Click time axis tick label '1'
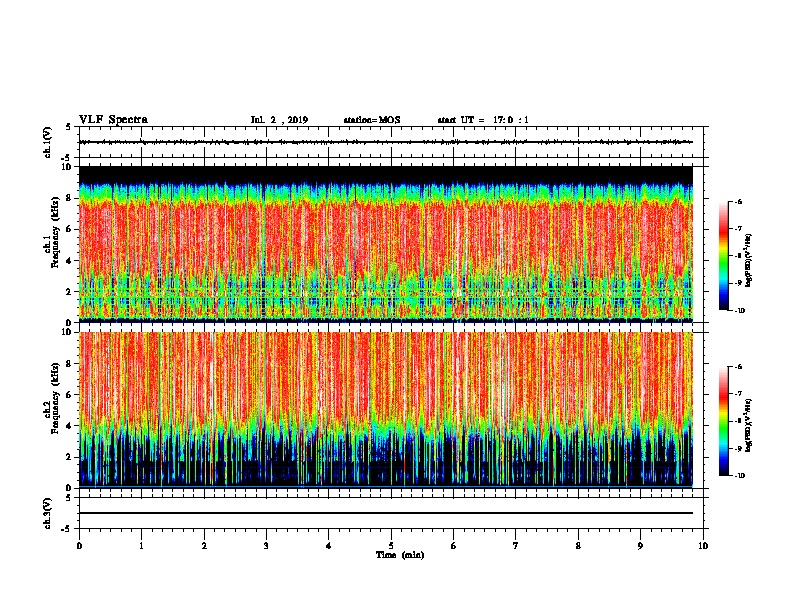This screenshot has width=792, height=612. [142, 546]
